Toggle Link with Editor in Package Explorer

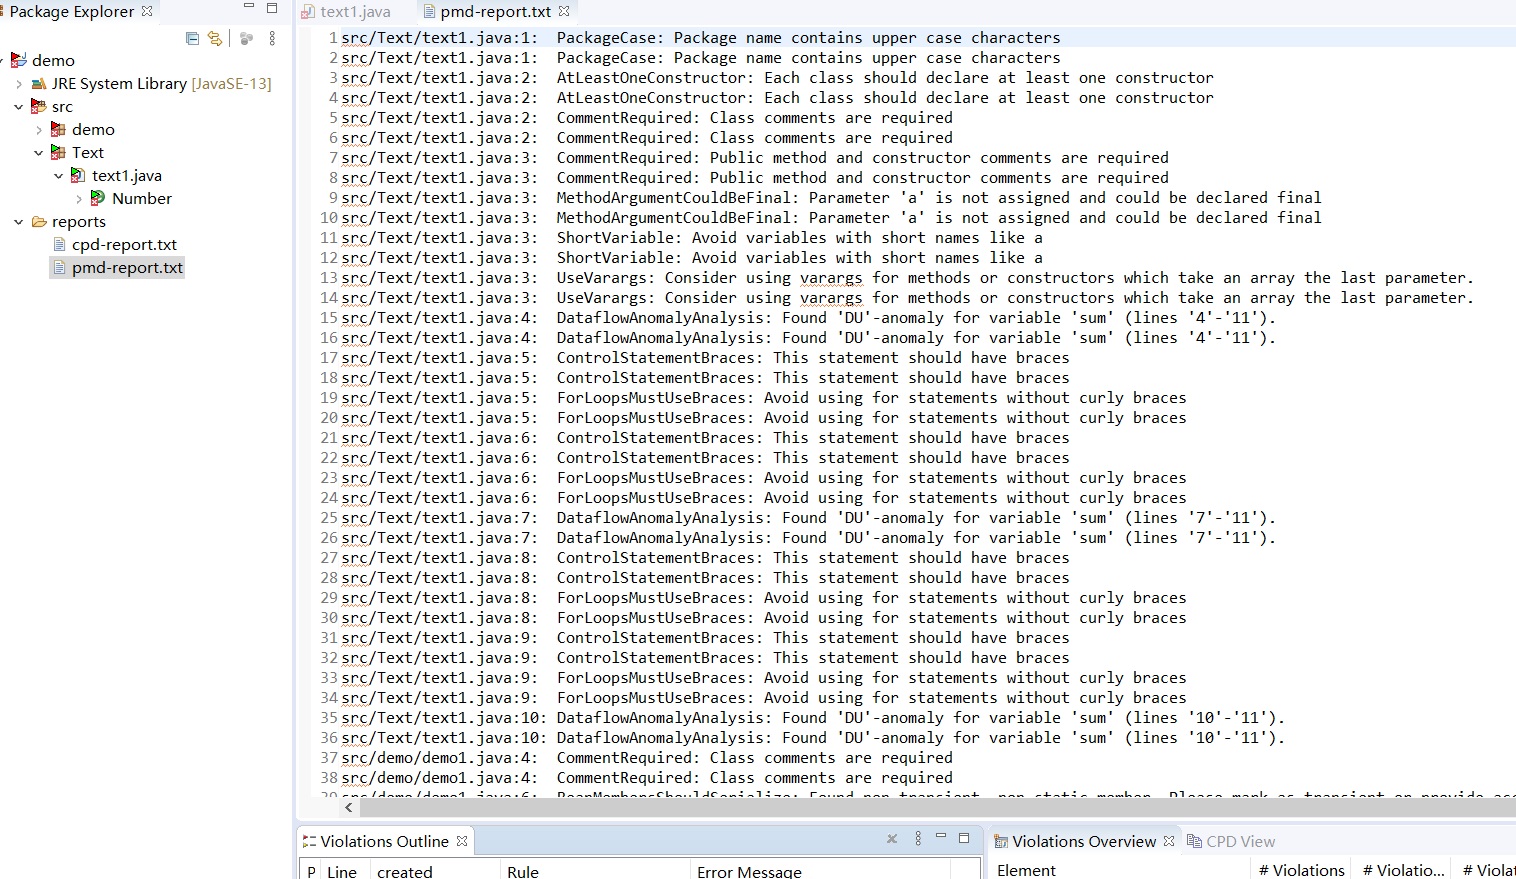[x=214, y=38]
